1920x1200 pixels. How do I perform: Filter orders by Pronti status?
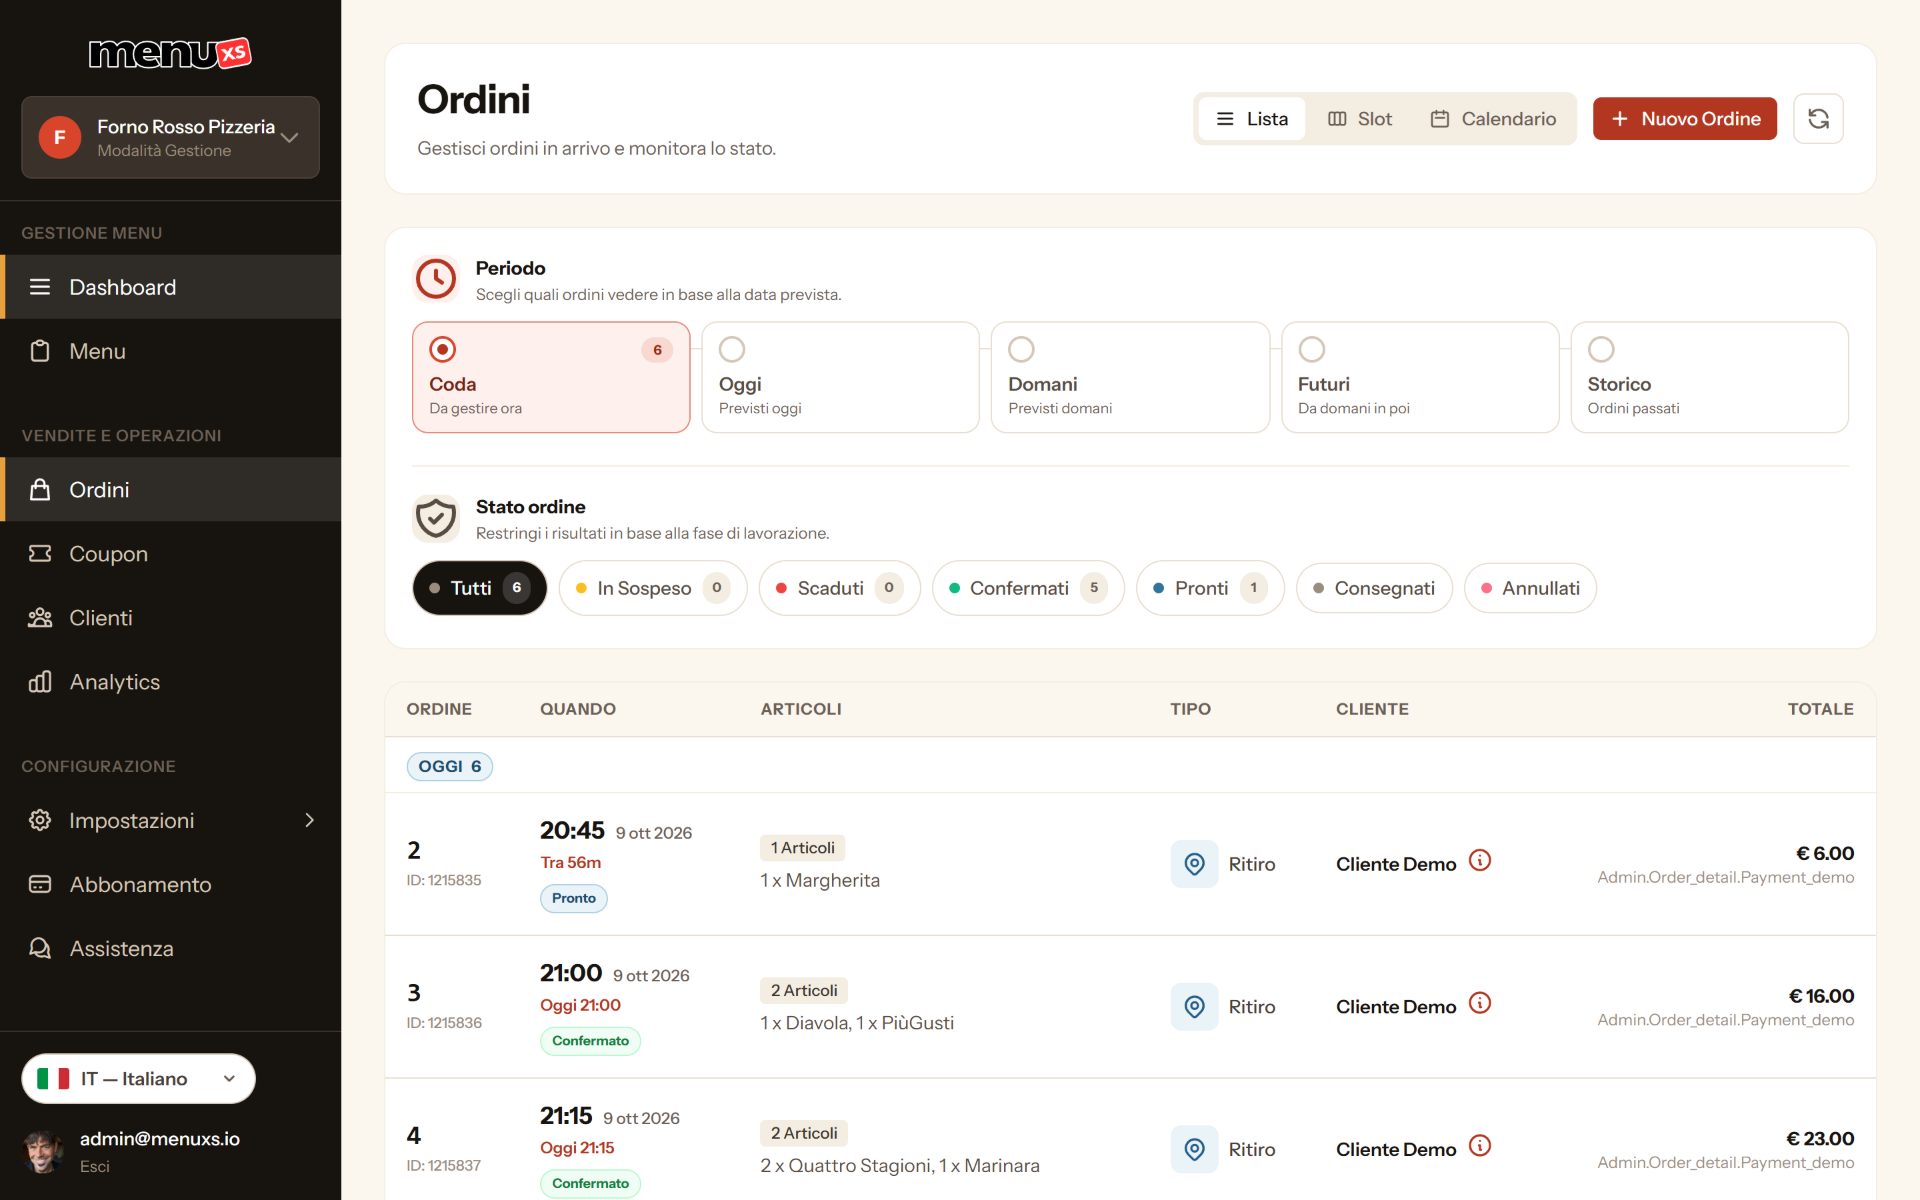tap(1210, 588)
